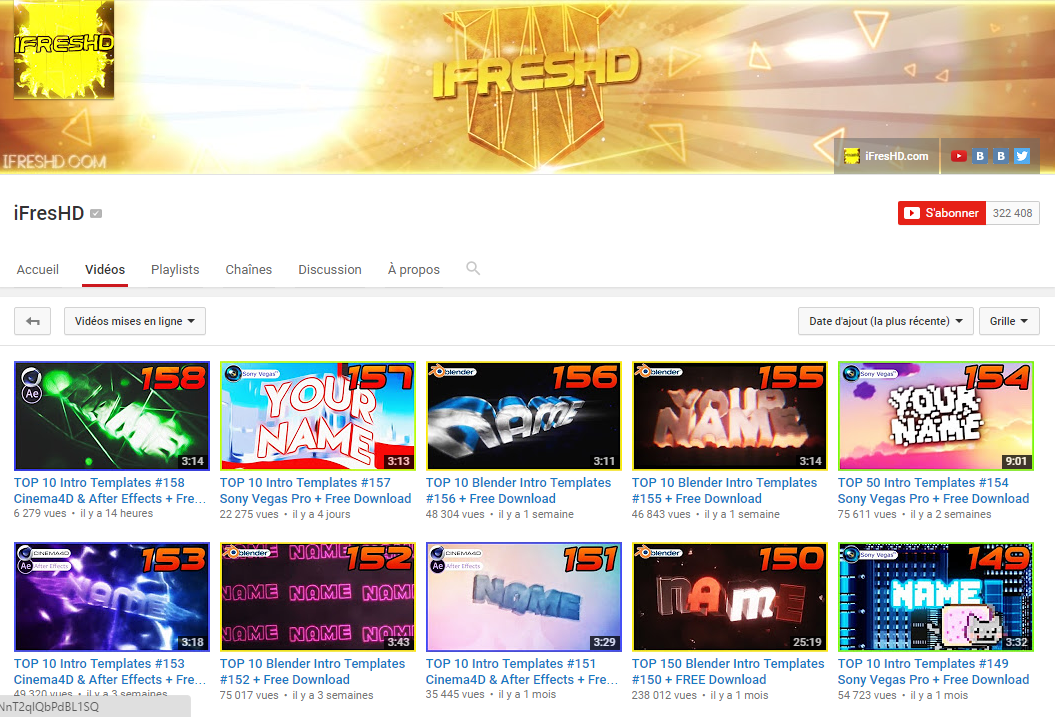Open thumbnail of Blender Intro Templates #155
Image resolution: width=1055 pixels, height=717 pixels.
click(729, 416)
